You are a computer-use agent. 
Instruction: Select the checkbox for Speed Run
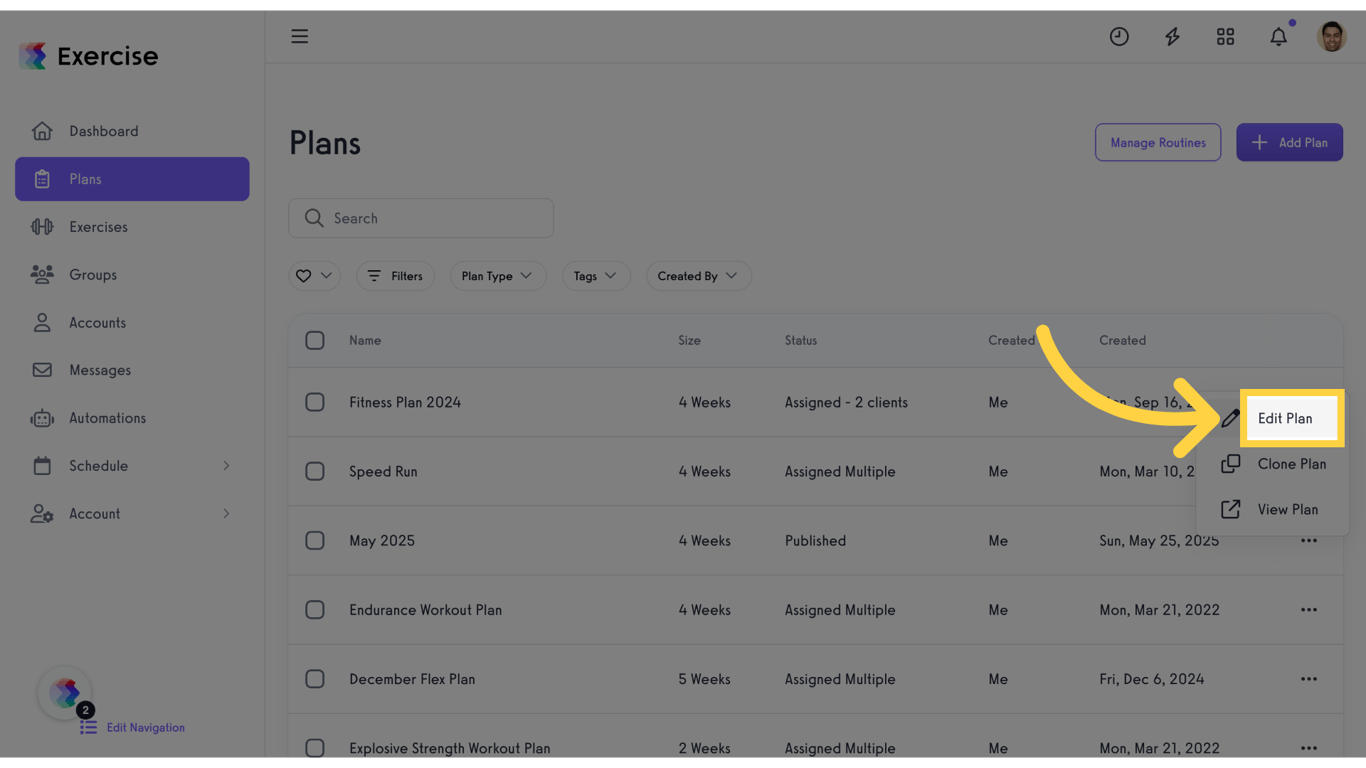pos(315,471)
